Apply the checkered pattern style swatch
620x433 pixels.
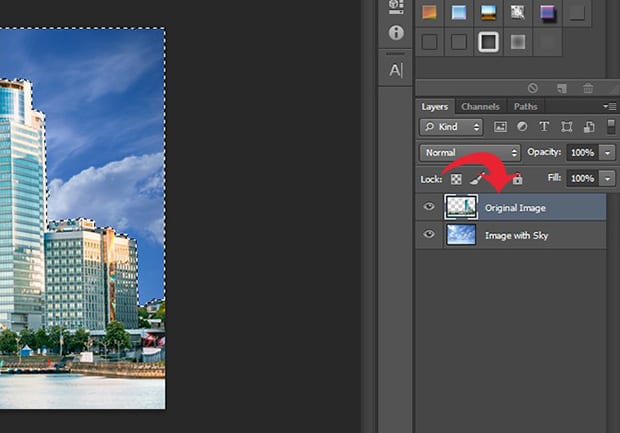click(518, 12)
